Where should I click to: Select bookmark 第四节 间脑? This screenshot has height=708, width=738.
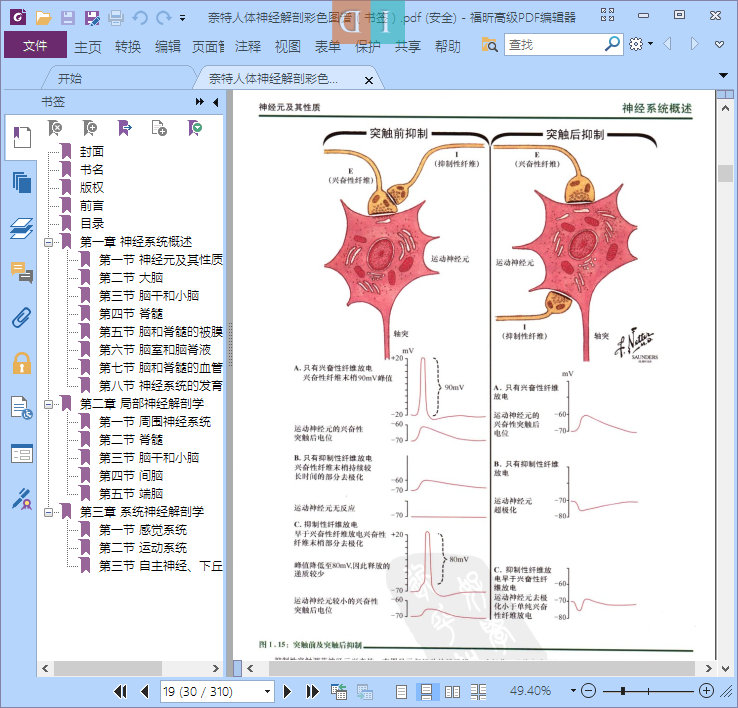[131, 476]
